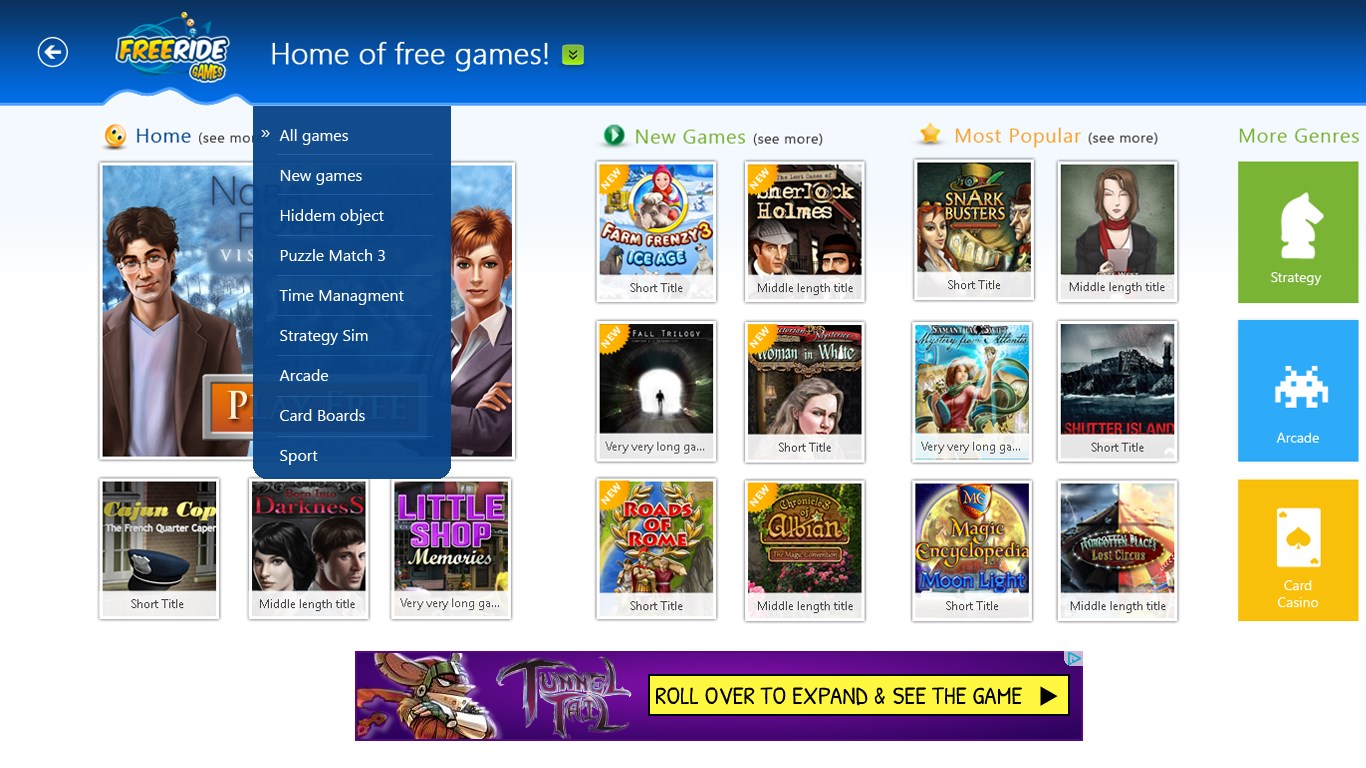Click the green play icon beside New Games

pos(613,136)
